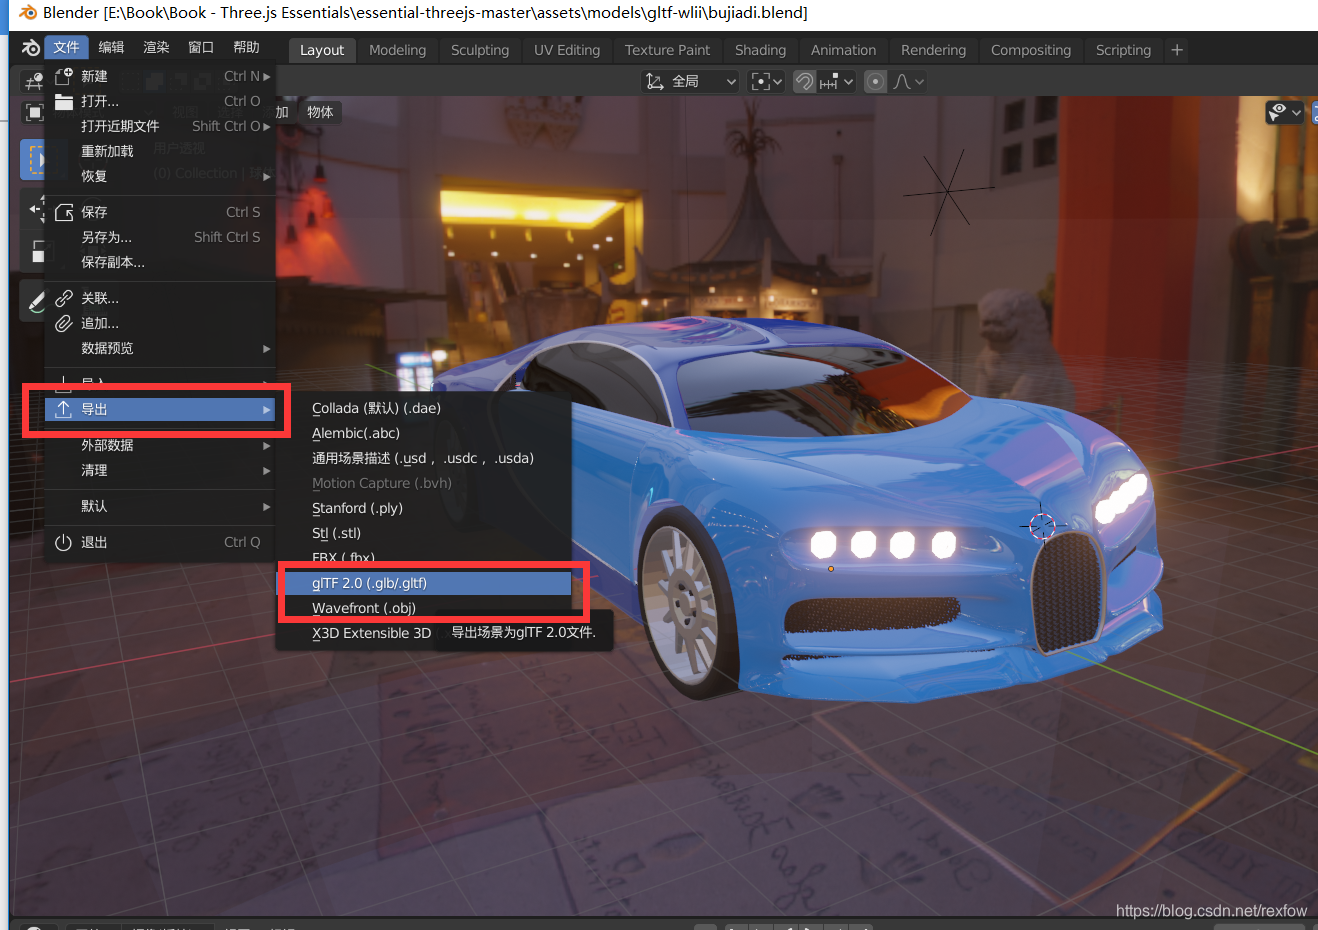Choose 保存副本... from the file menu

[160, 262]
